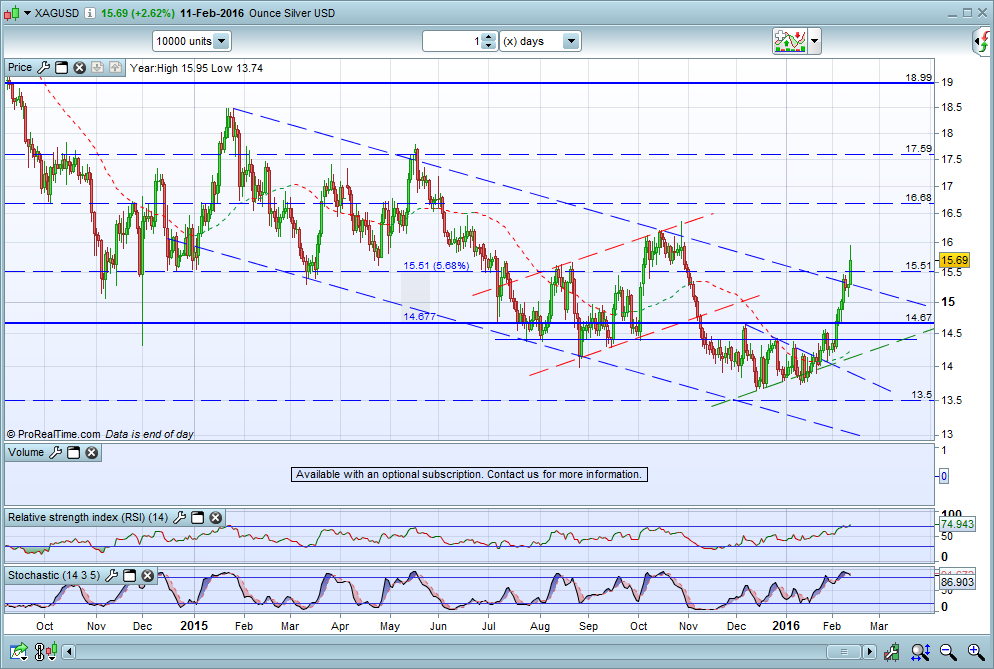Click the scrollbar right arrow
The image size is (994, 669).
click(870, 651)
